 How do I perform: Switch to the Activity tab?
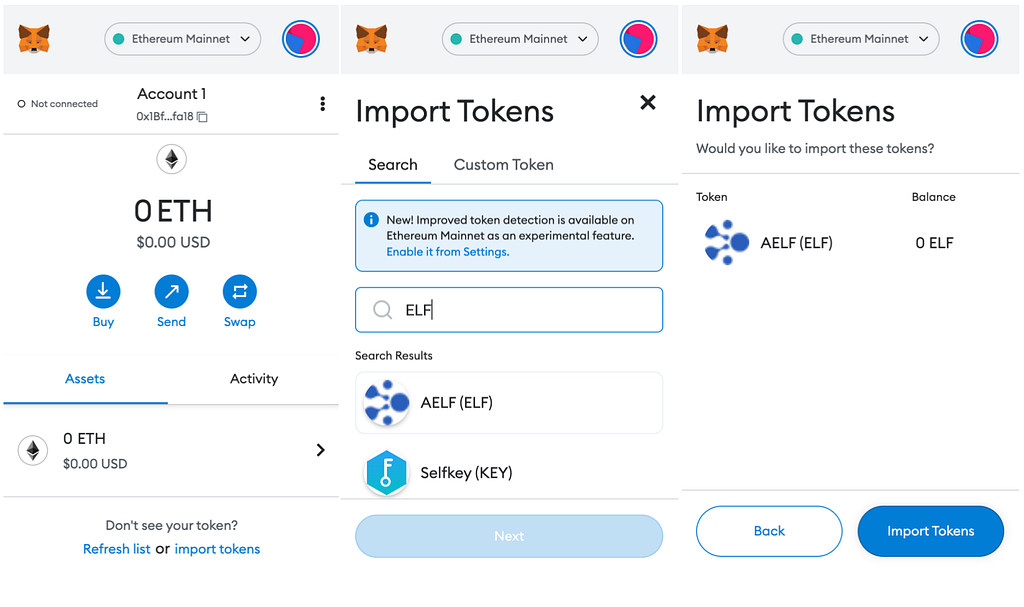click(254, 379)
